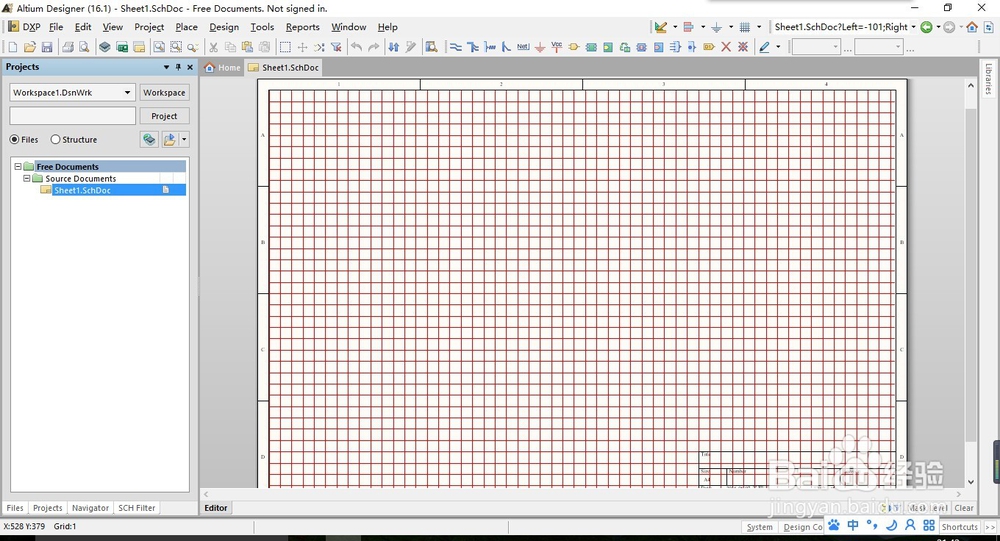Open a document with the folder icon
1000x541 pixels.
coord(29,47)
